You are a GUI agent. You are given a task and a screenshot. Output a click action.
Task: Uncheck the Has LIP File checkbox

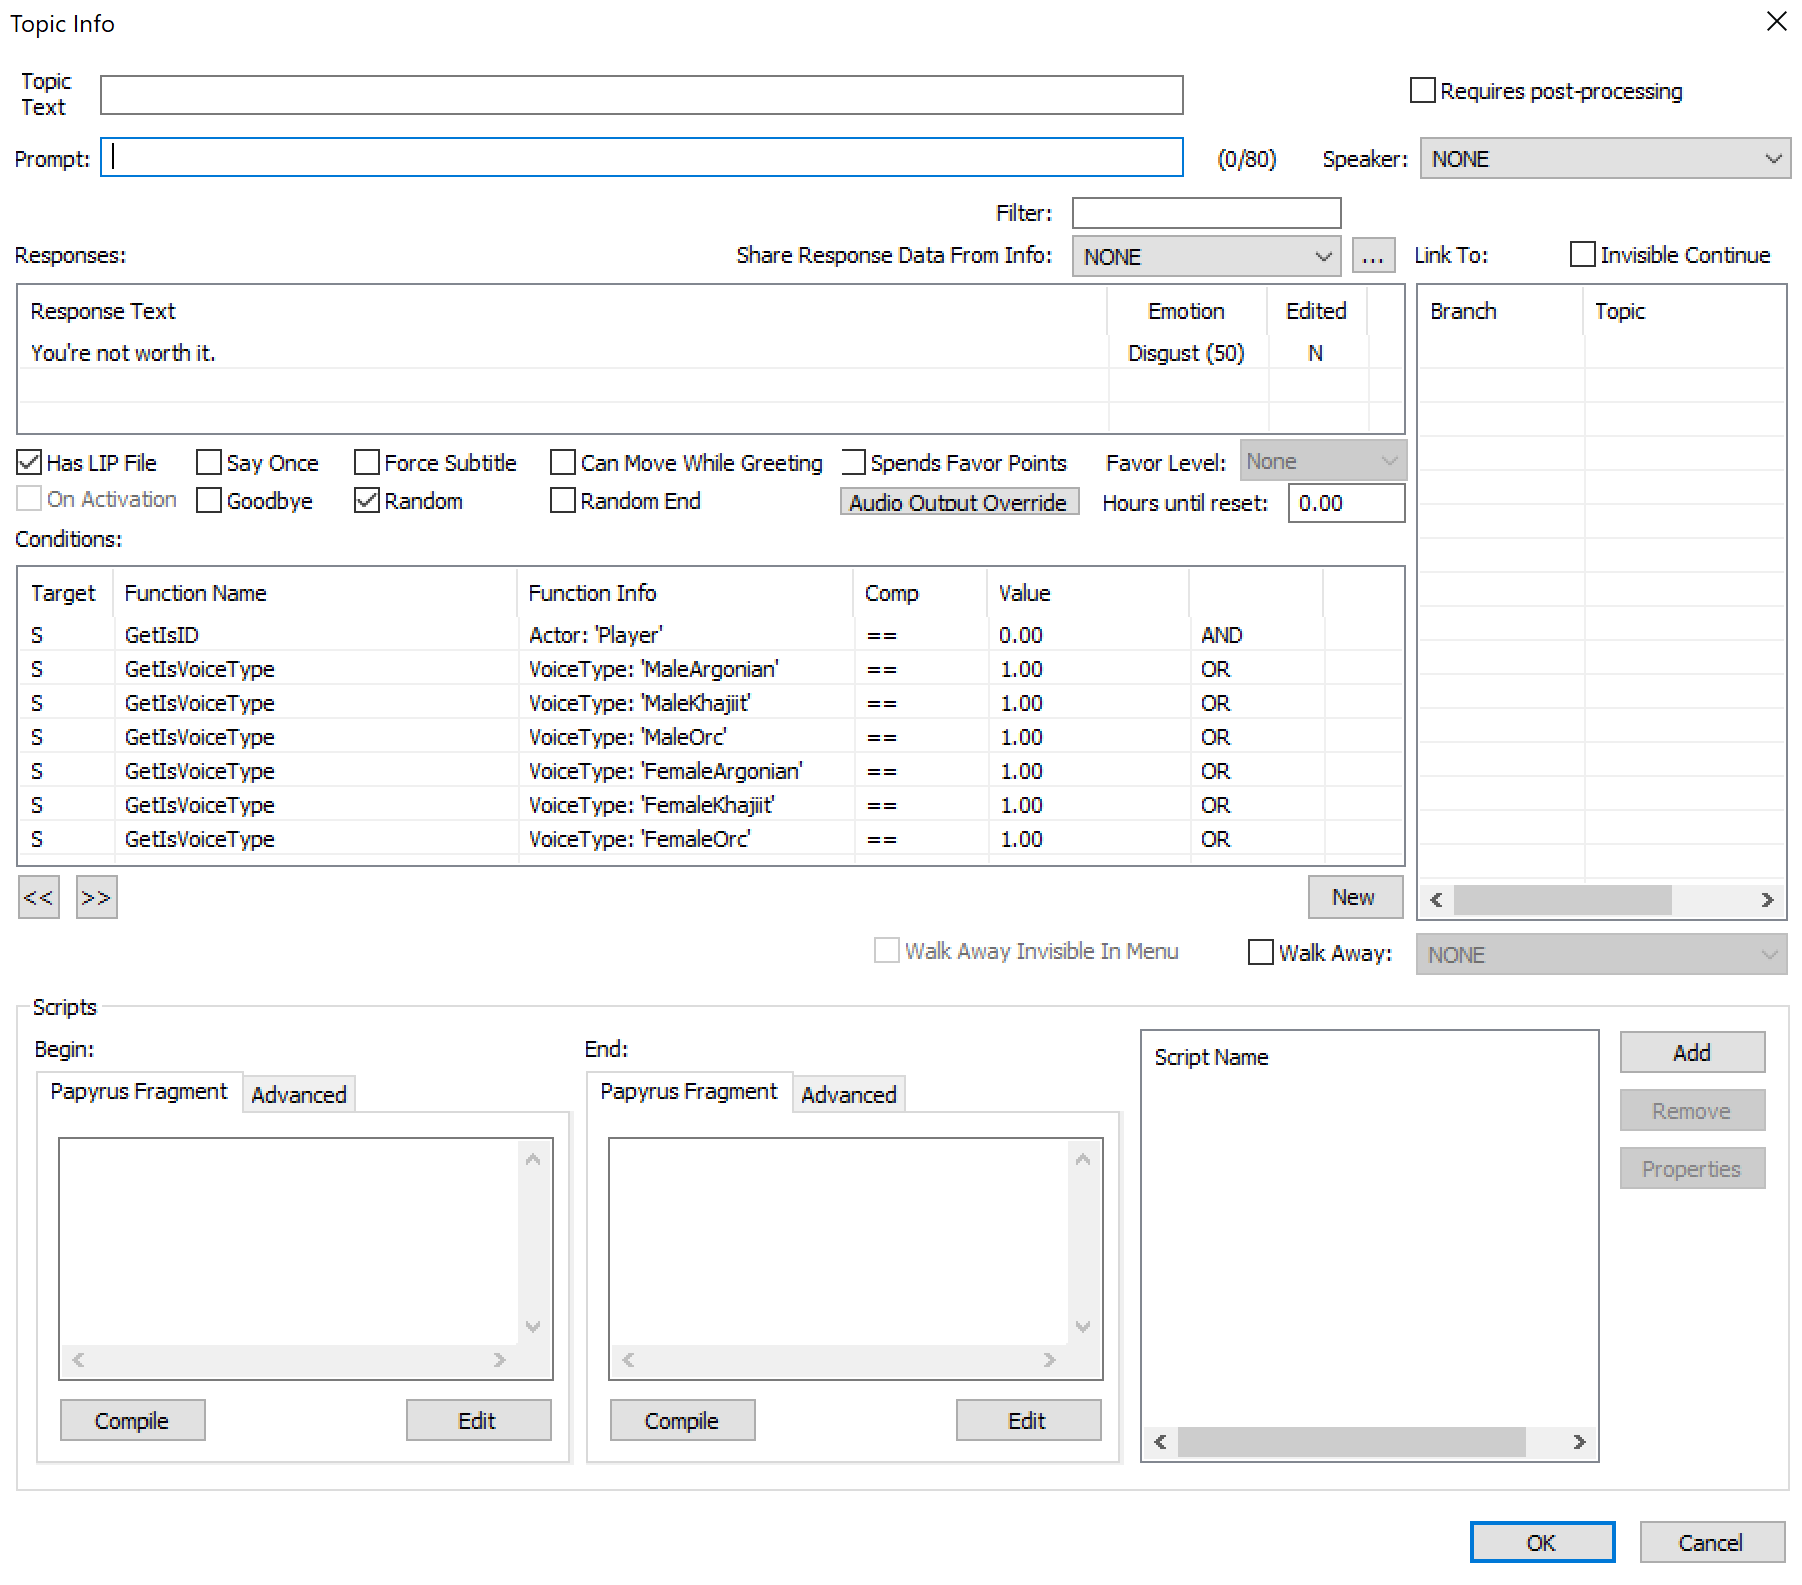coord(30,463)
